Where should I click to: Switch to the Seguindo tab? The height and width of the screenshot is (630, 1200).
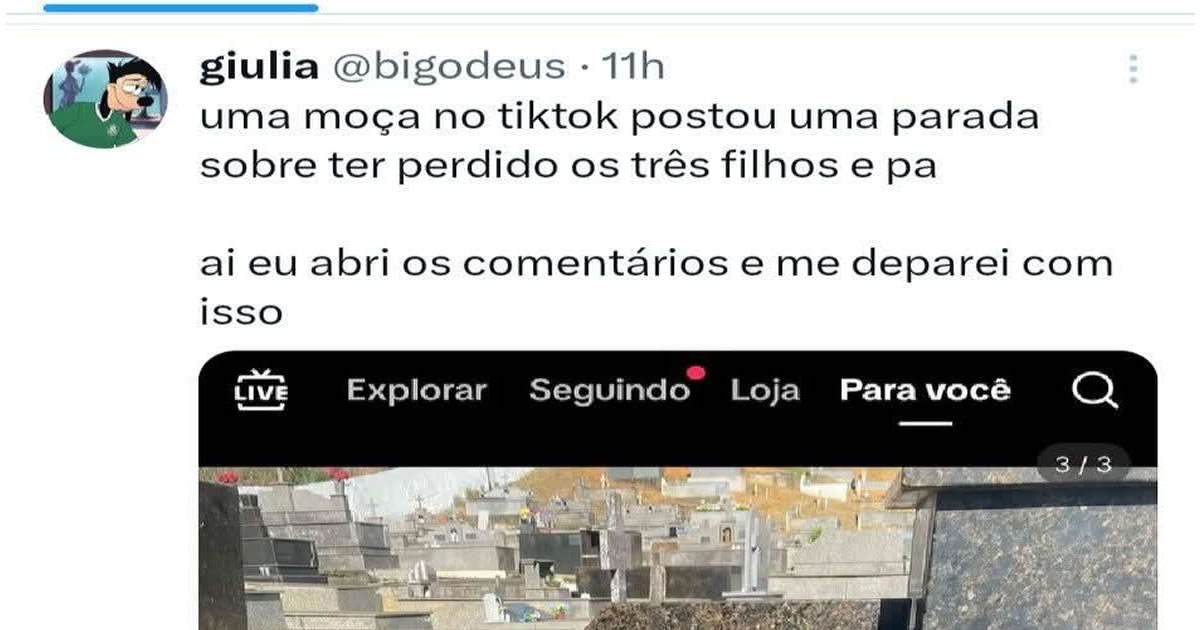point(610,390)
